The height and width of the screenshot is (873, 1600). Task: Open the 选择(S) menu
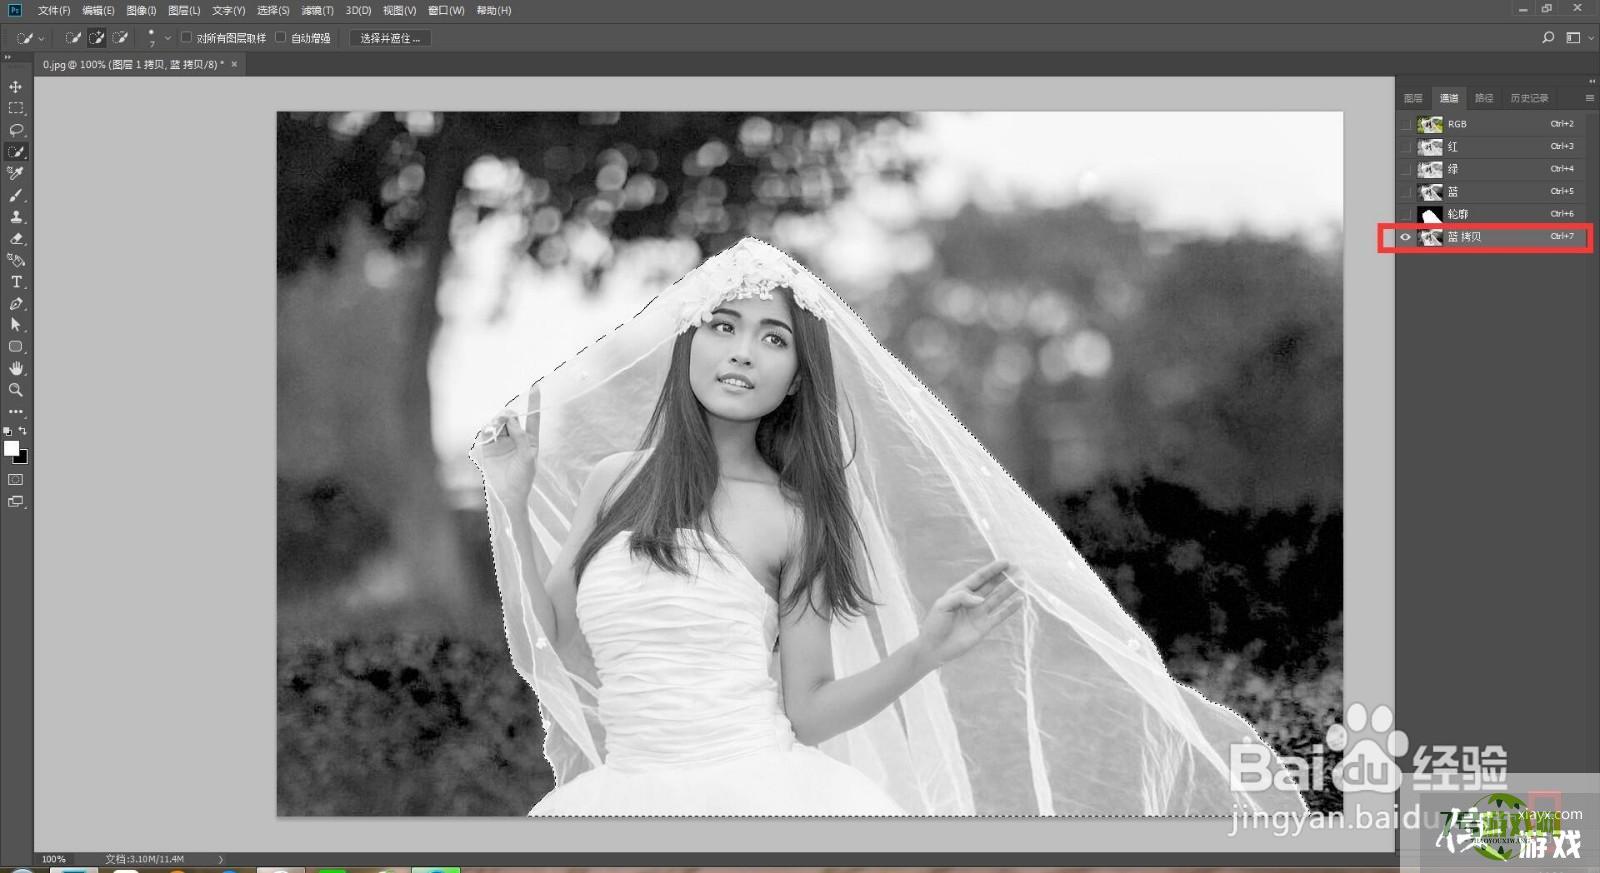pos(273,10)
